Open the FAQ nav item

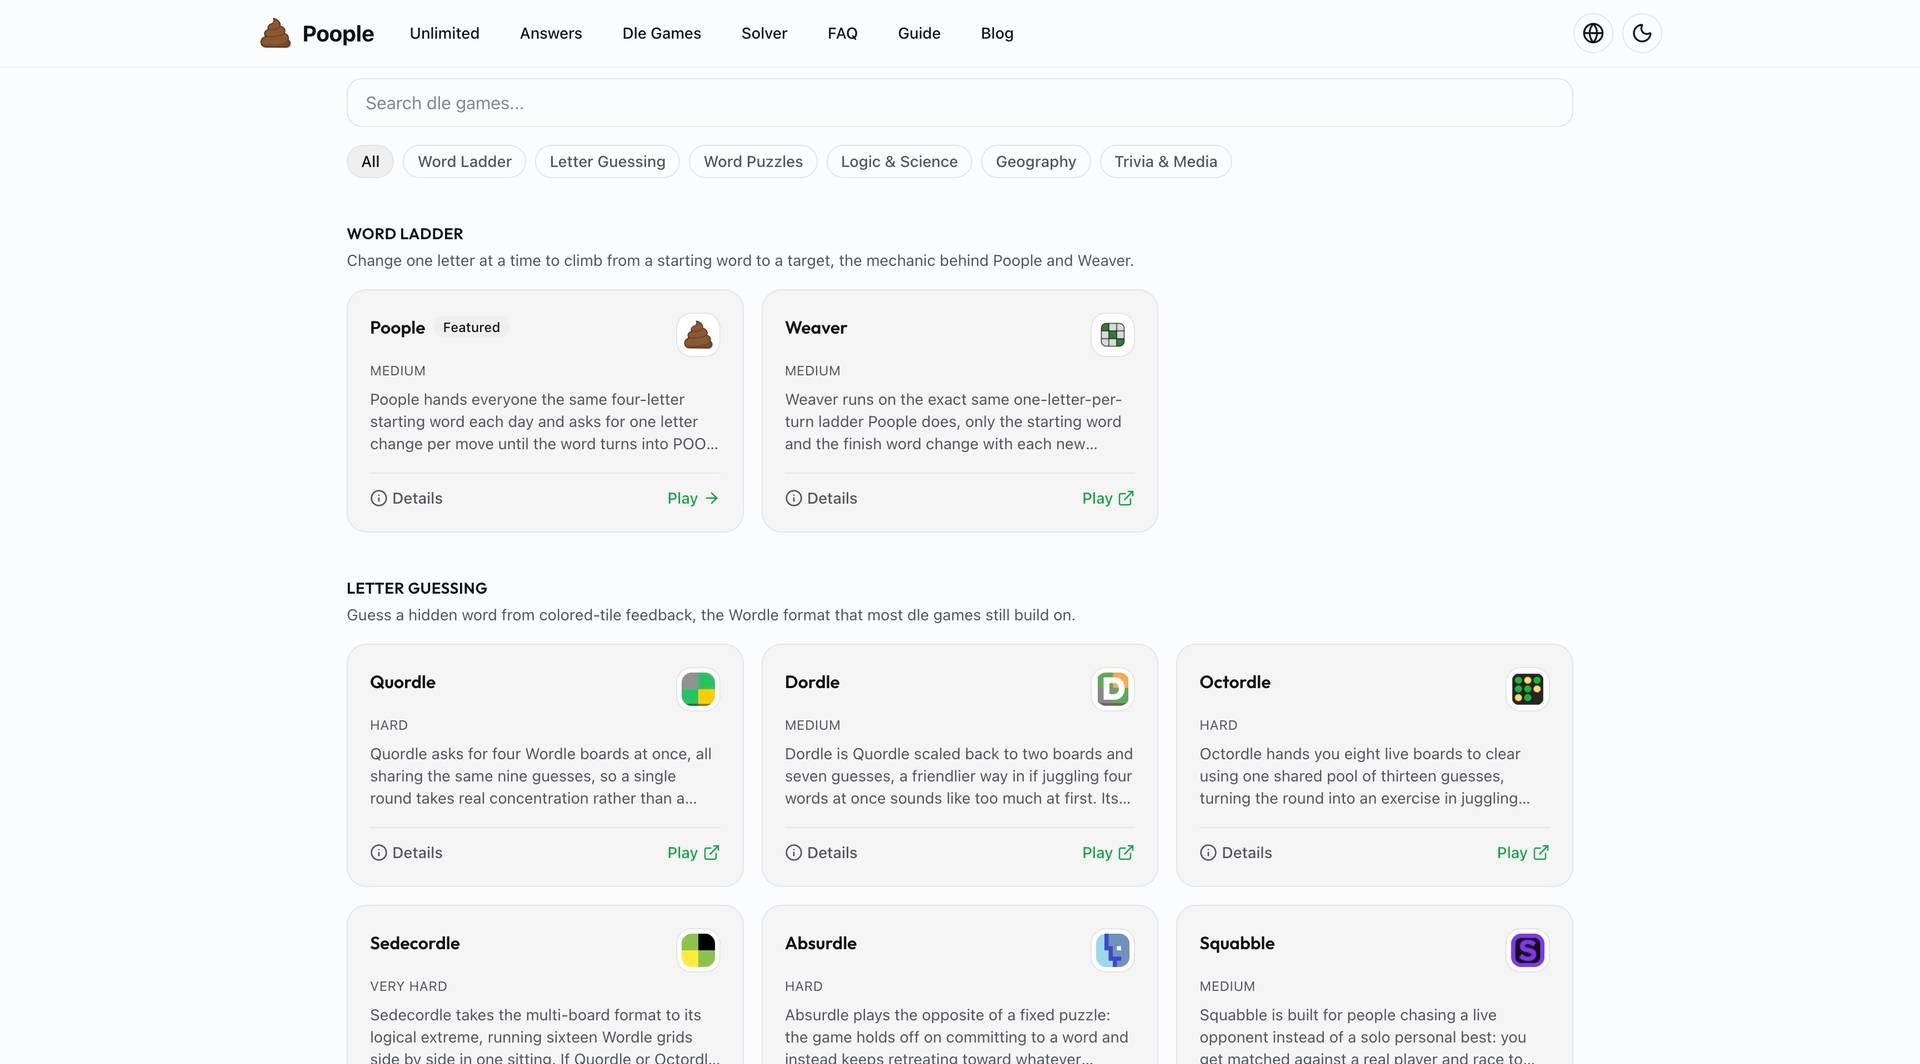(842, 33)
